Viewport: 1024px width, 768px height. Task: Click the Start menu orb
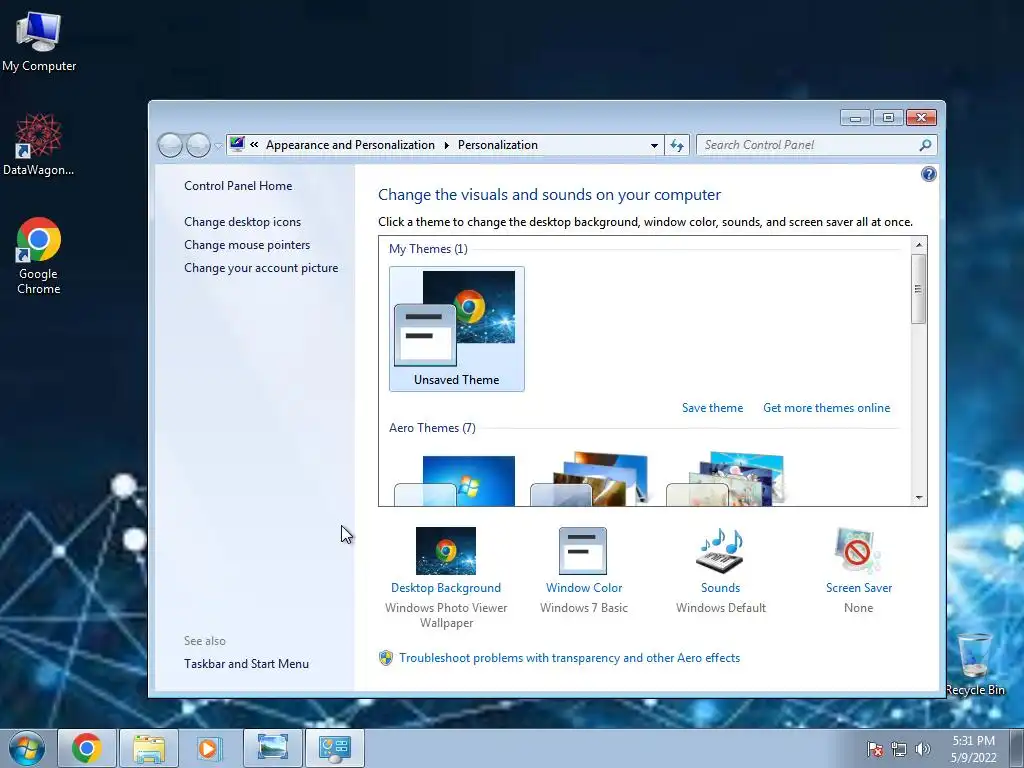pyautogui.click(x=27, y=748)
